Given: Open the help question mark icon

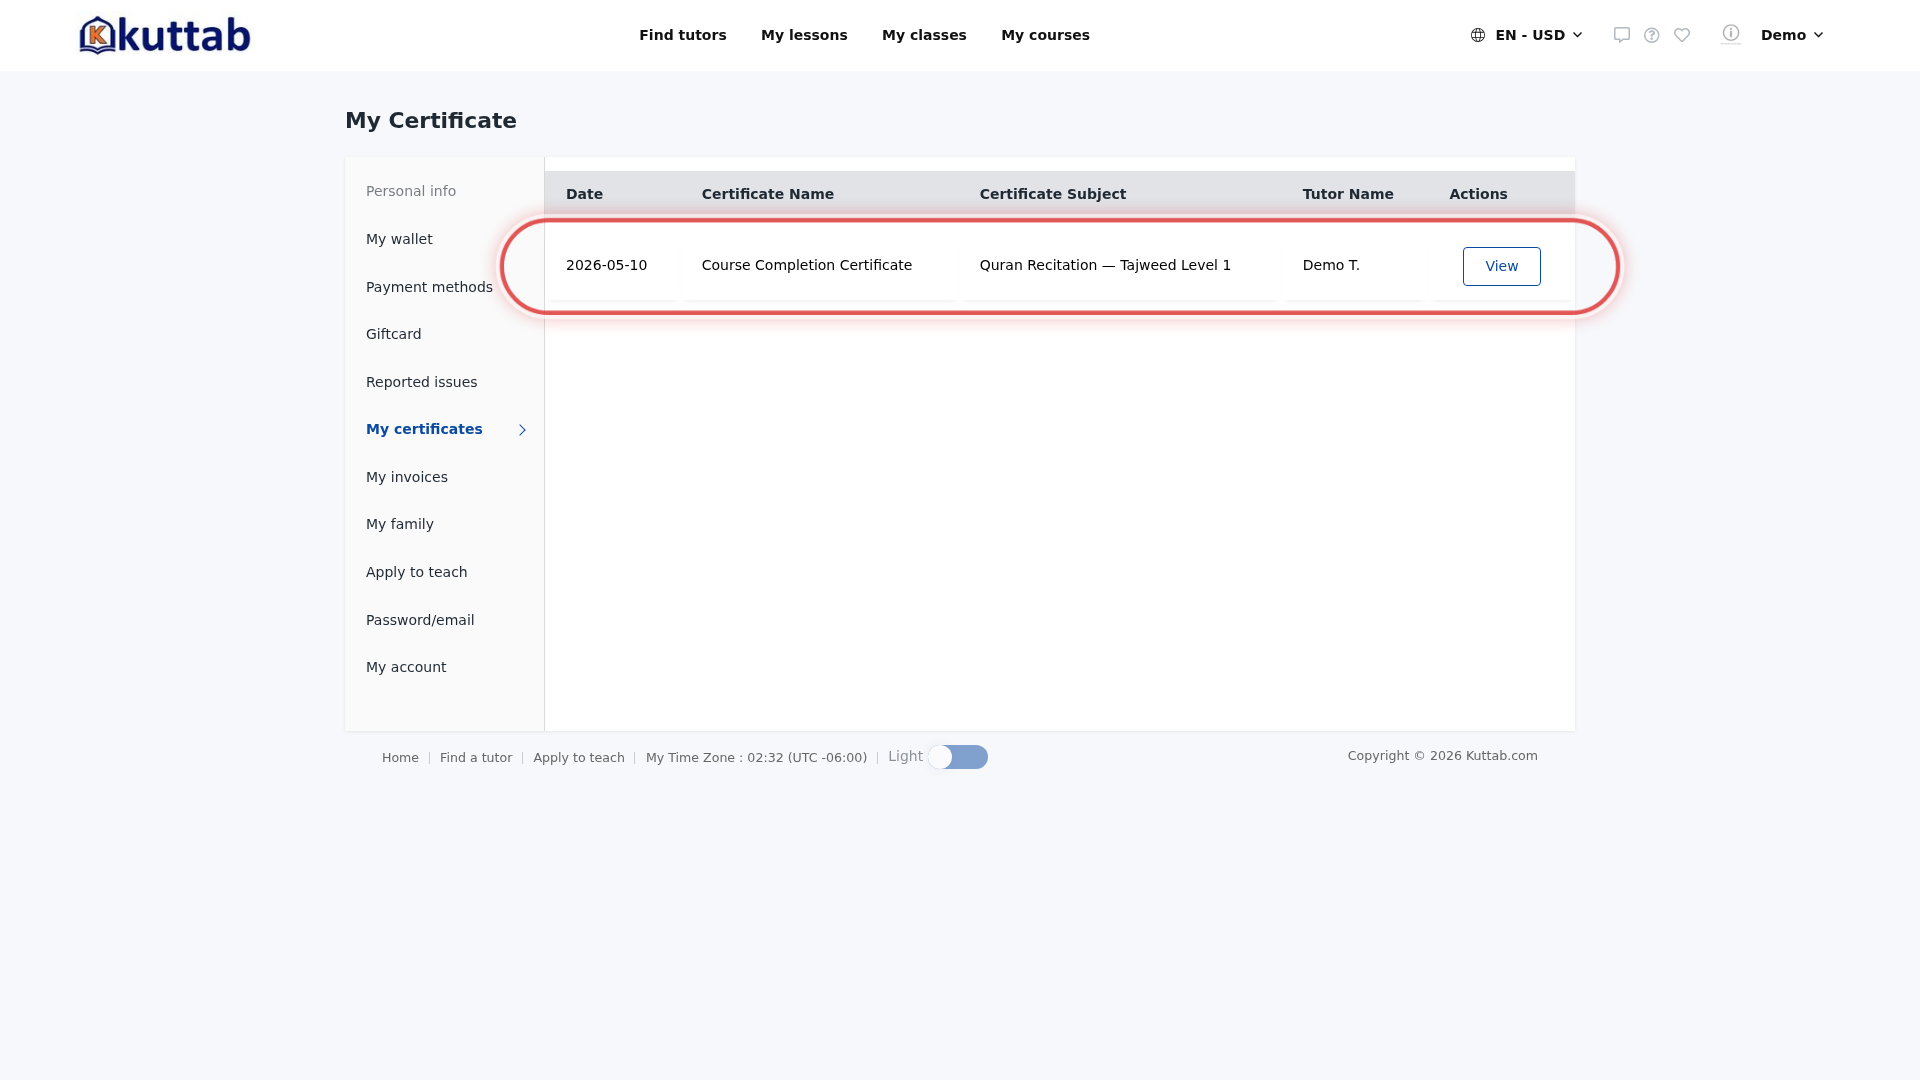Looking at the screenshot, I should [x=1652, y=35].
